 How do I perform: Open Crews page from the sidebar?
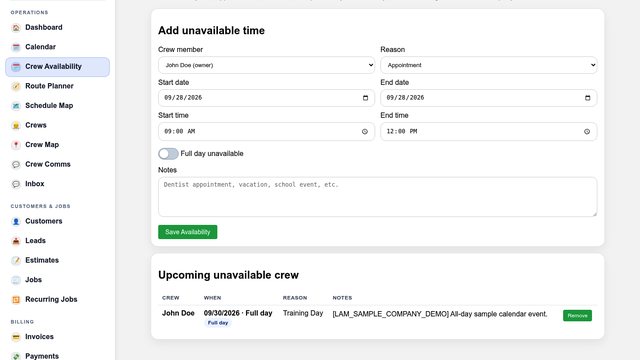58,125
